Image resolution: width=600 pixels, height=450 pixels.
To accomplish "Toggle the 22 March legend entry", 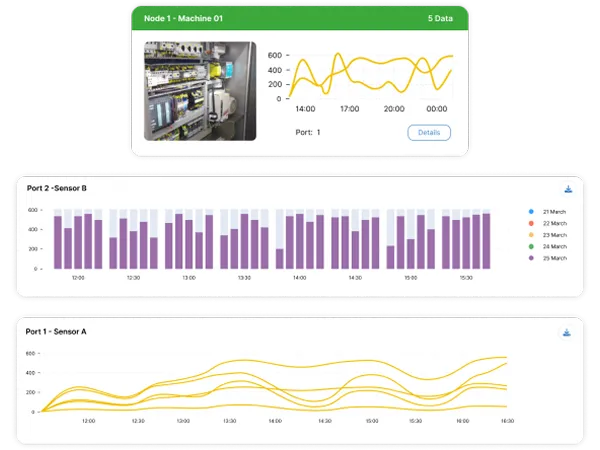I will pyautogui.click(x=548, y=223).
